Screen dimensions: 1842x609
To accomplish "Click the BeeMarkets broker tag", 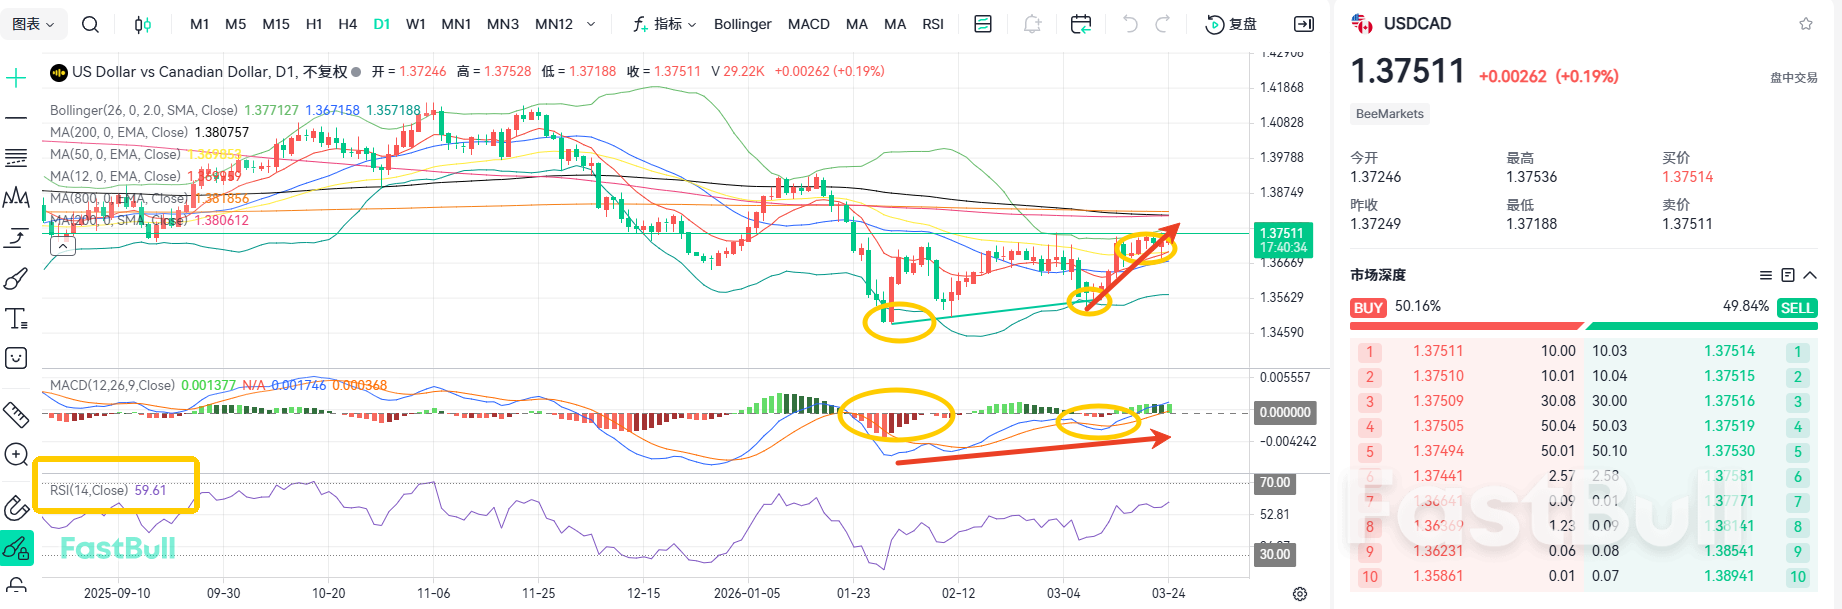I will point(1389,114).
